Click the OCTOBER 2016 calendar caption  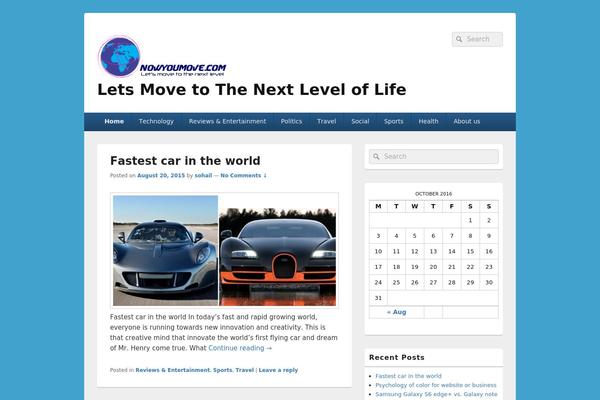coord(434,194)
